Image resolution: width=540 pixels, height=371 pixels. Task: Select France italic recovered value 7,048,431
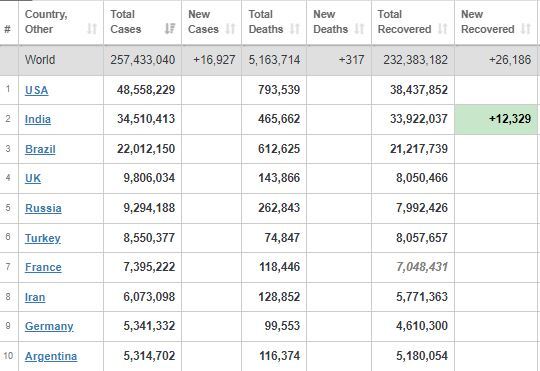(422, 267)
